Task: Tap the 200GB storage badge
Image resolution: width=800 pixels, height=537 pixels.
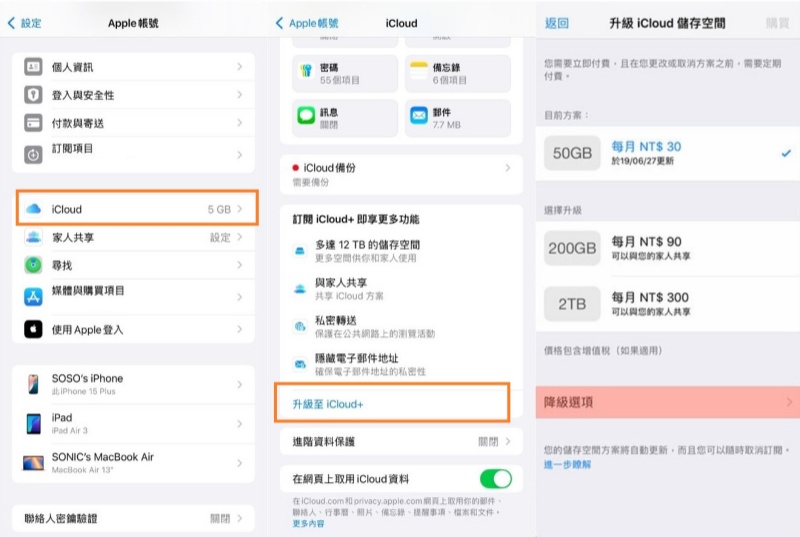Action: [572, 248]
